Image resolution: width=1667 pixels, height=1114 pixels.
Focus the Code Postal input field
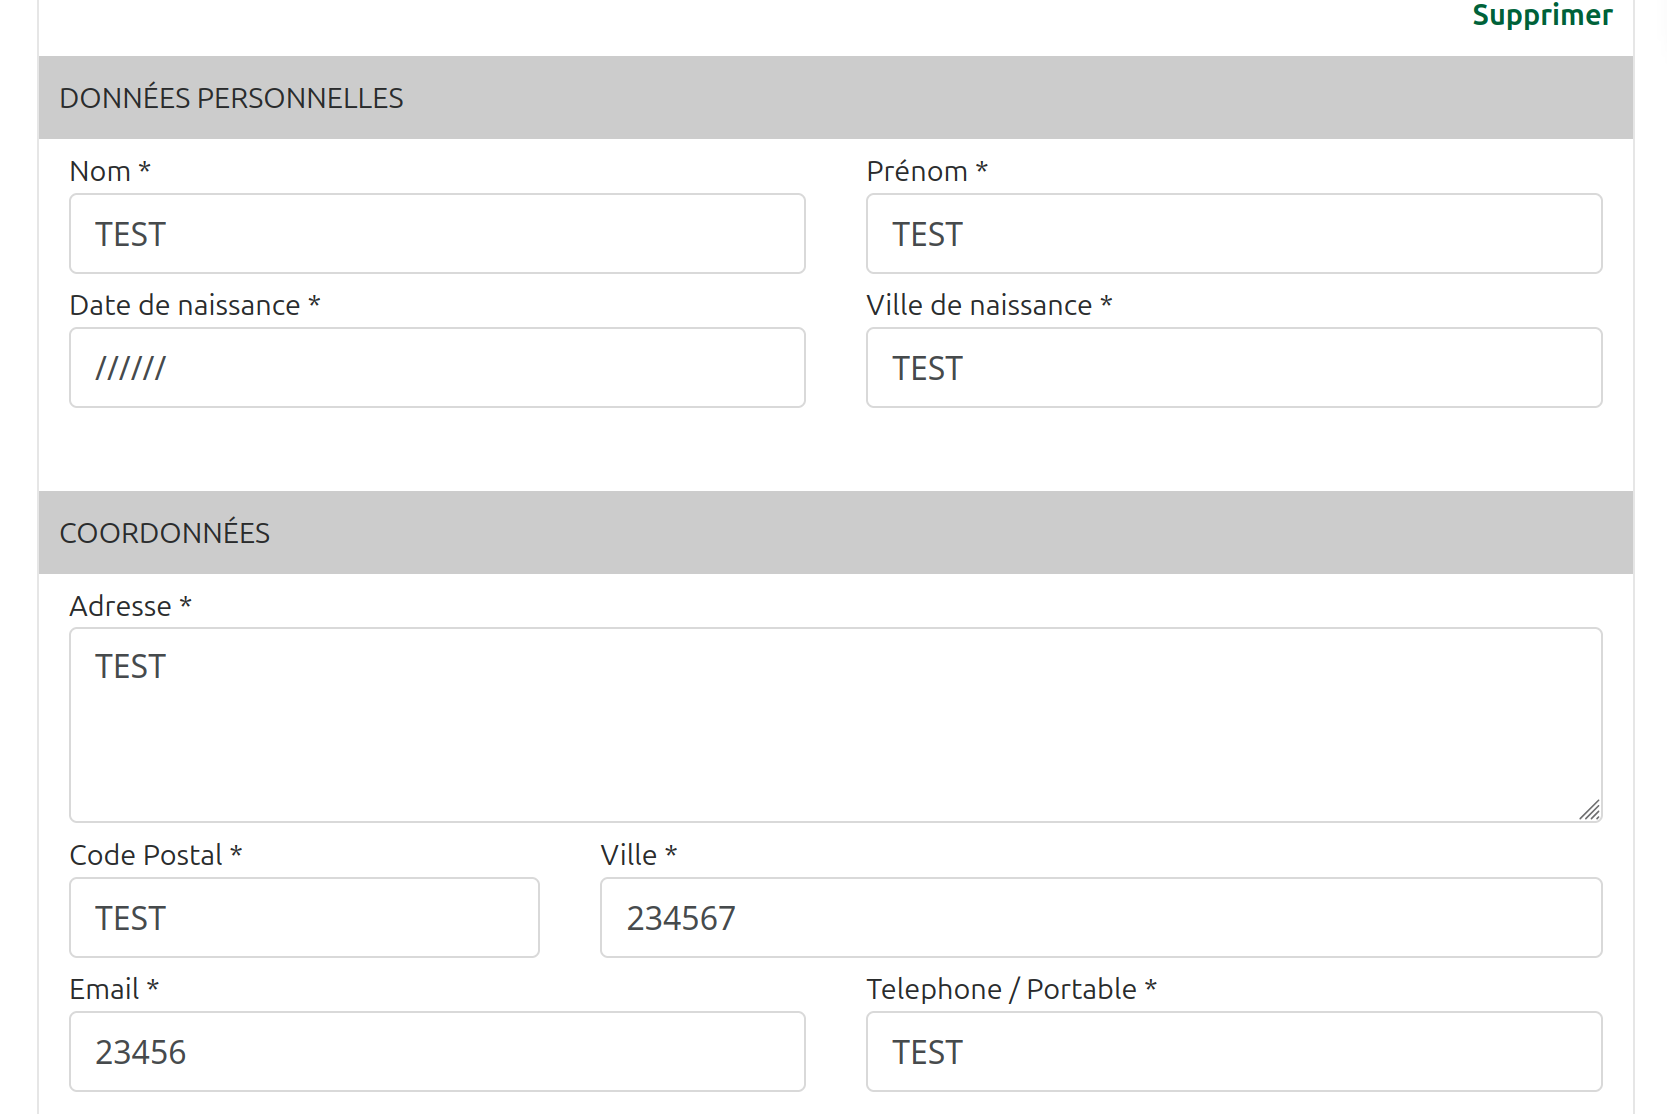(x=304, y=918)
